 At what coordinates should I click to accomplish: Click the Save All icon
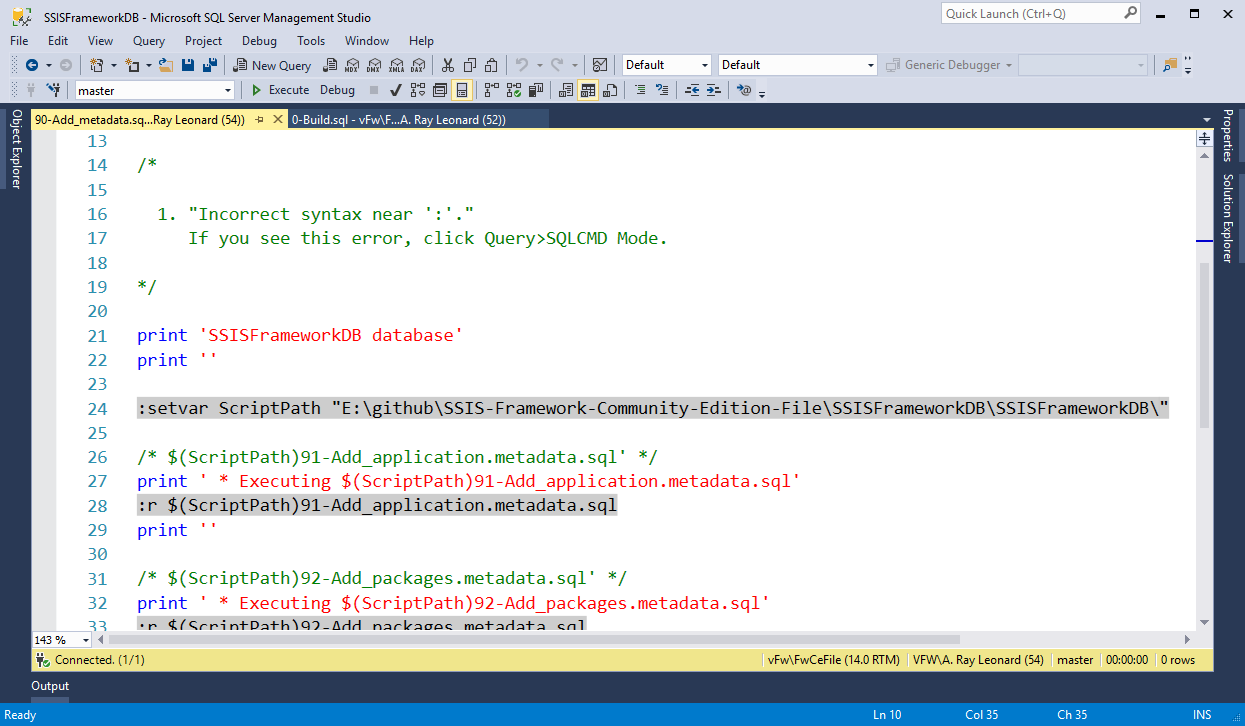(x=210, y=65)
